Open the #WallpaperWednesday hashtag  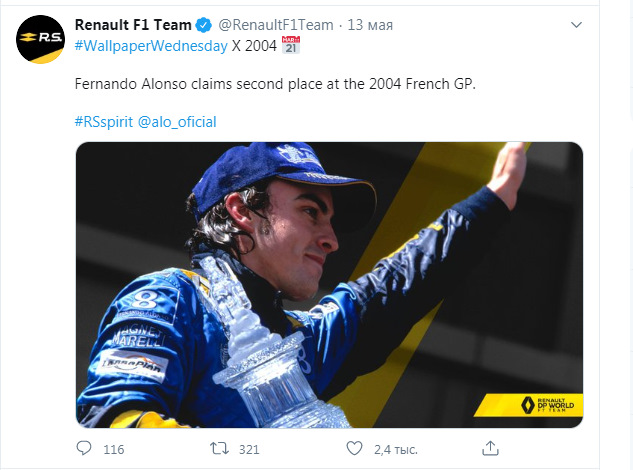click(x=151, y=46)
